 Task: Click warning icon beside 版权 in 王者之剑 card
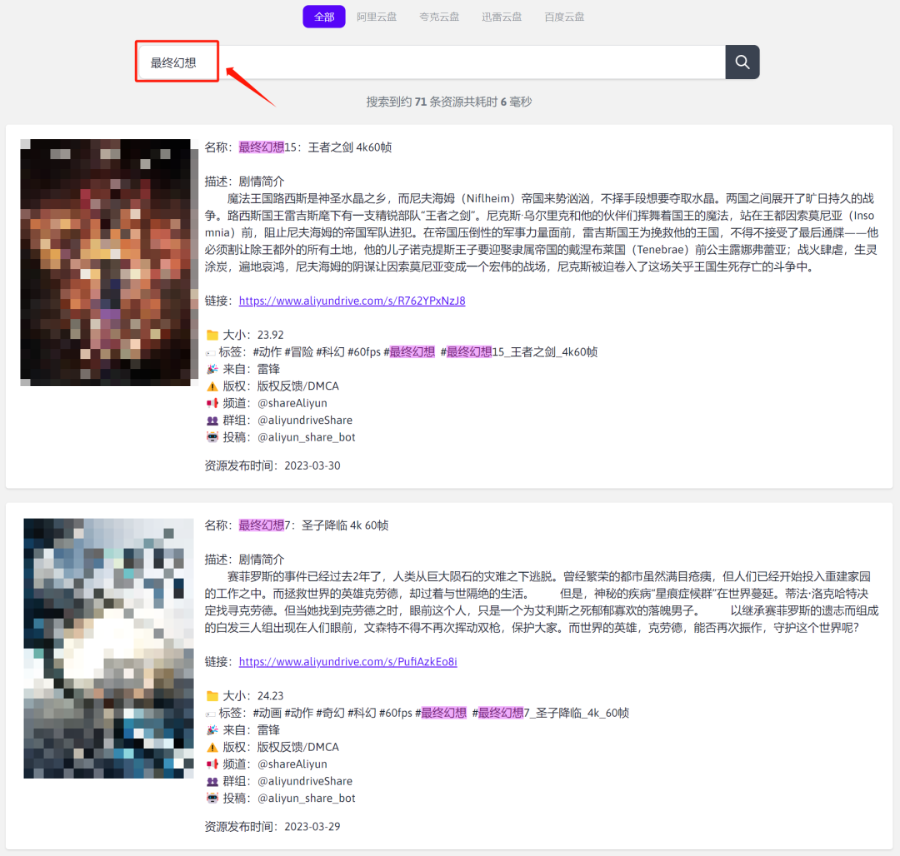click(x=212, y=386)
